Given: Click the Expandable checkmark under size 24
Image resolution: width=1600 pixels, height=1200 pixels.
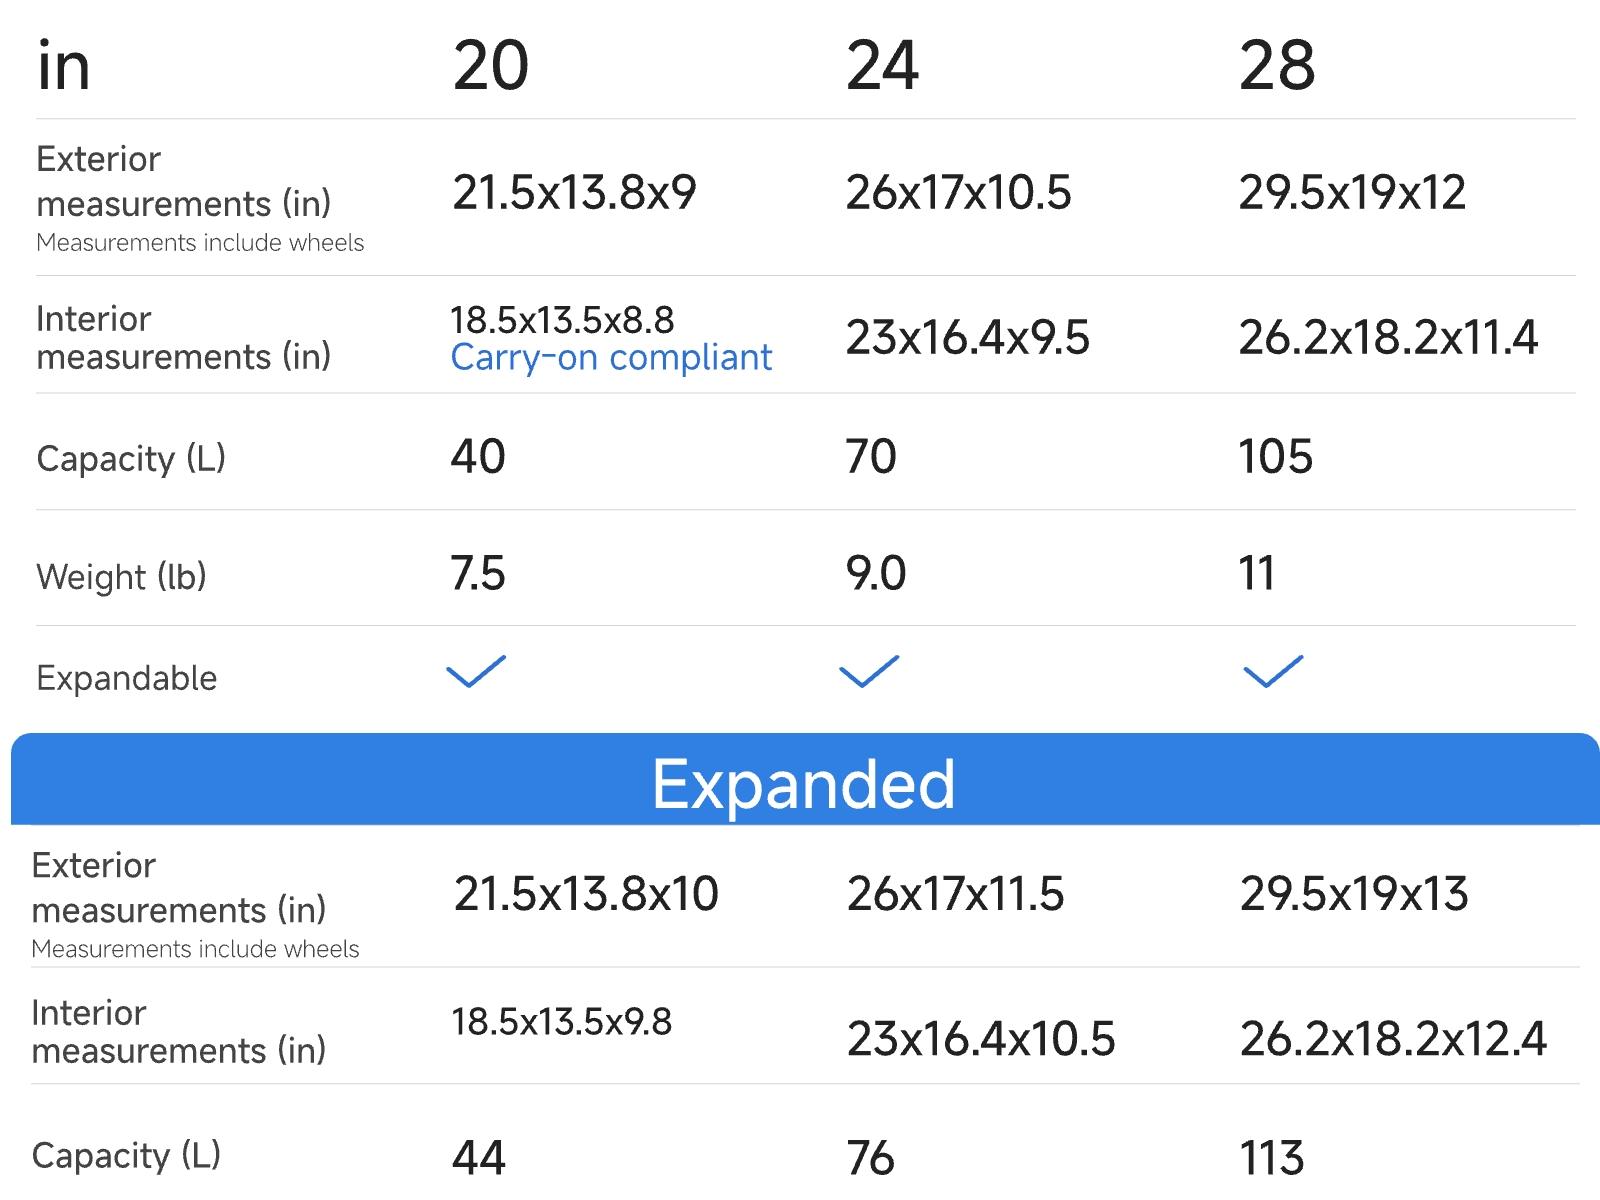Looking at the screenshot, I should (x=869, y=672).
